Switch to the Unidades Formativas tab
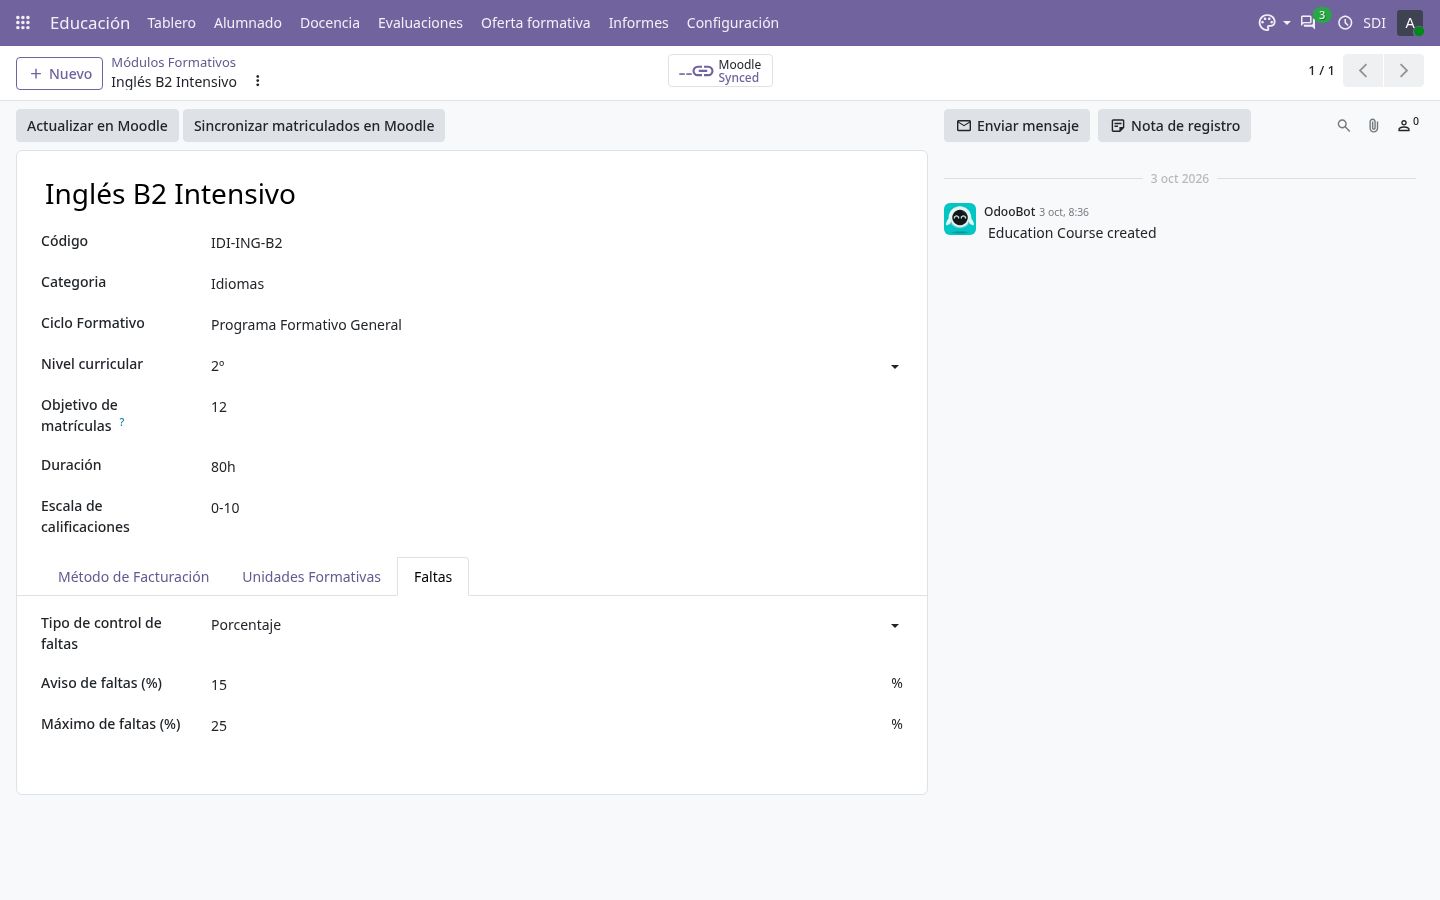Viewport: 1440px width, 900px height. (x=312, y=577)
